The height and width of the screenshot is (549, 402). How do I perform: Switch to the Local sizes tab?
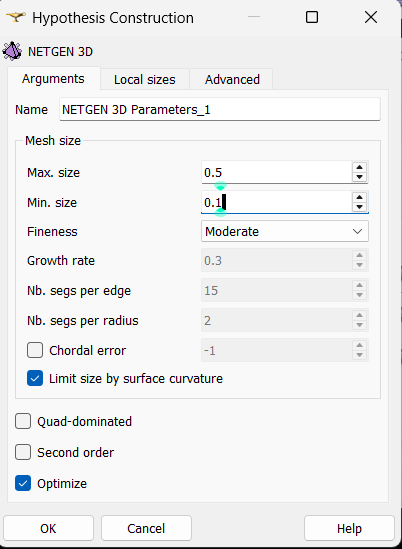pyautogui.click(x=145, y=79)
